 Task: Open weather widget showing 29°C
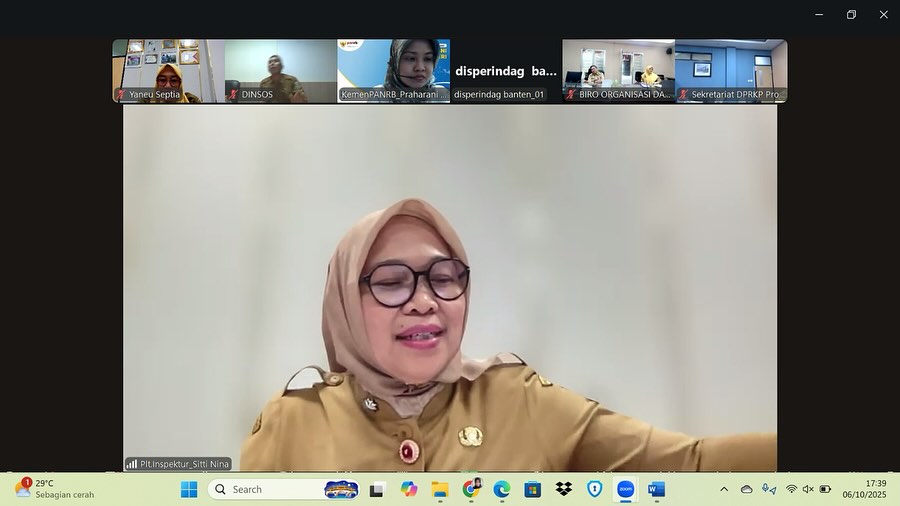45,489
